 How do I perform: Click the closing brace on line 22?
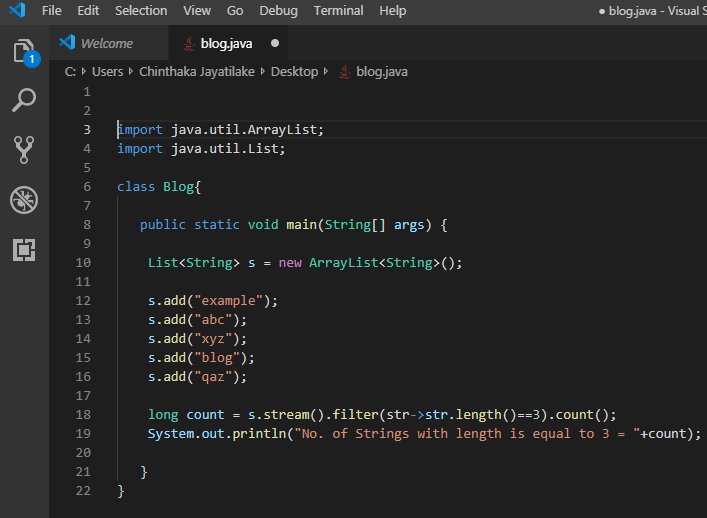pos(121,491)
